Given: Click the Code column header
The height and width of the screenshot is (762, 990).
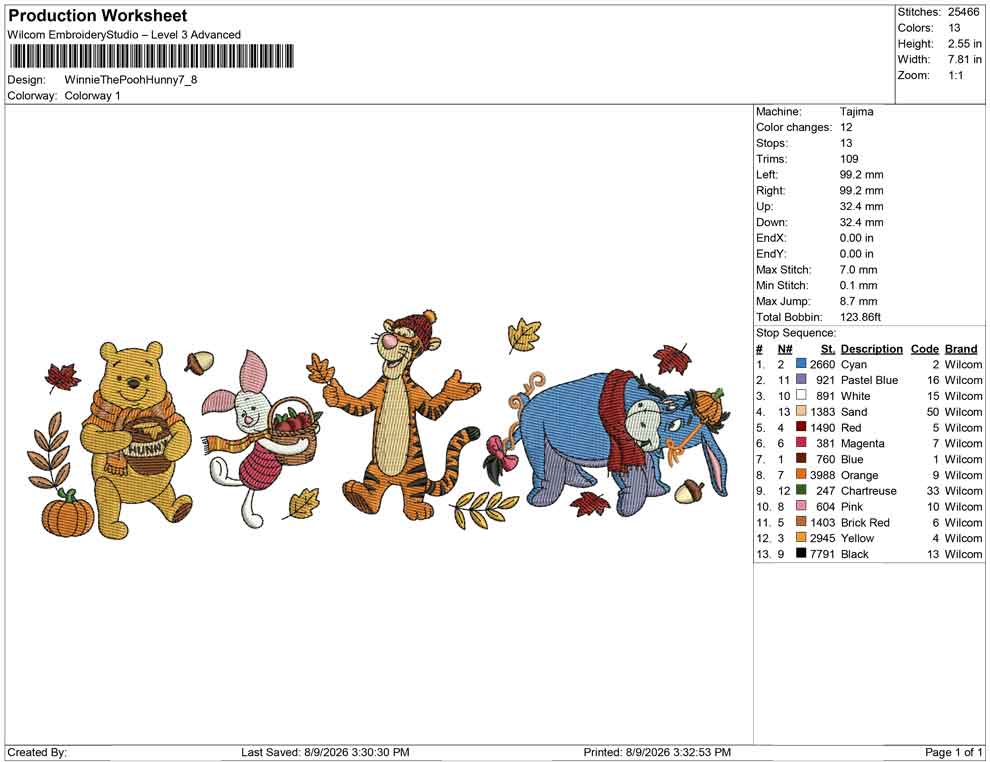Looking at the screenshot, I should pyautogui.click(x=924, y=348).
